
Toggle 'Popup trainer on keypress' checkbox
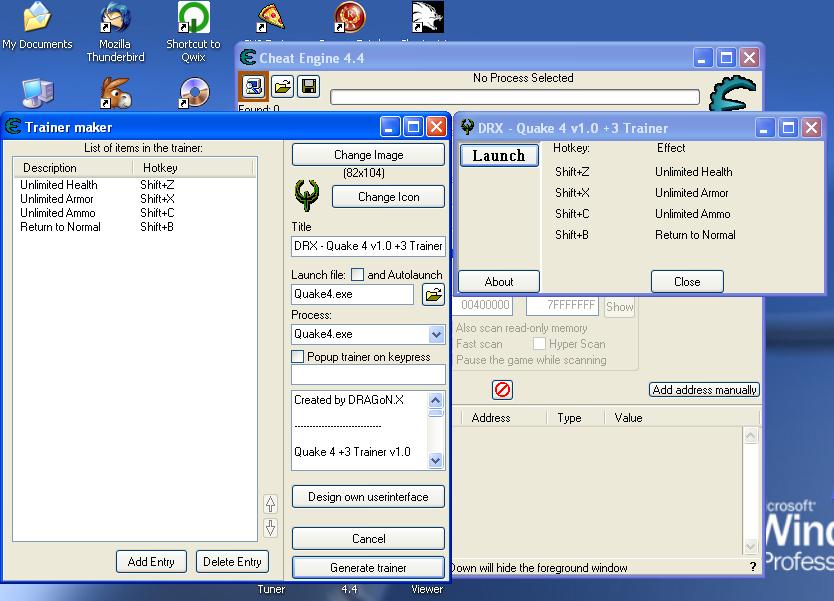298,357
